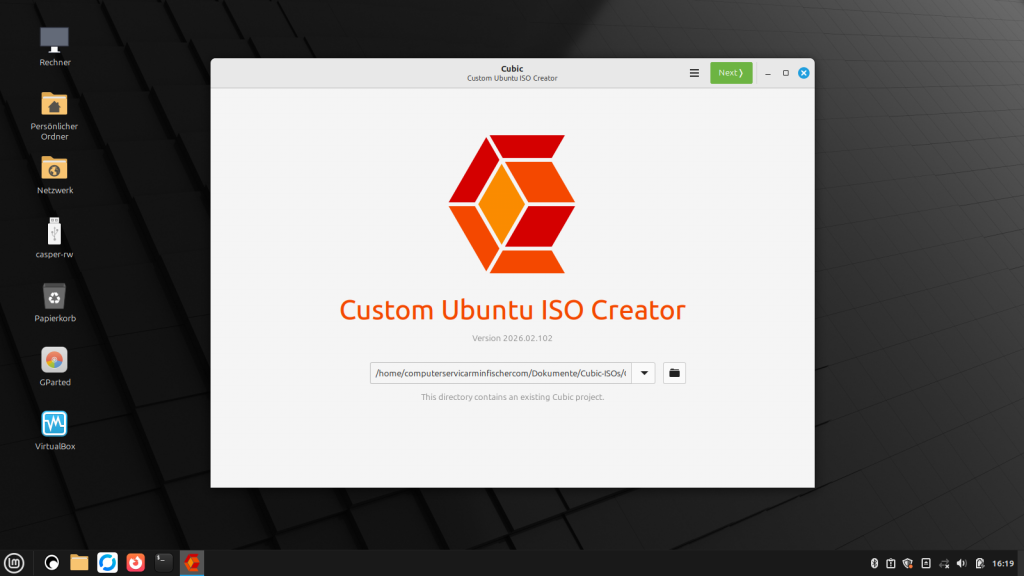Viewport: 1024px width, 576px height.
Task: Open Persönlicher Ordner desktop icon
Action: 54,116
